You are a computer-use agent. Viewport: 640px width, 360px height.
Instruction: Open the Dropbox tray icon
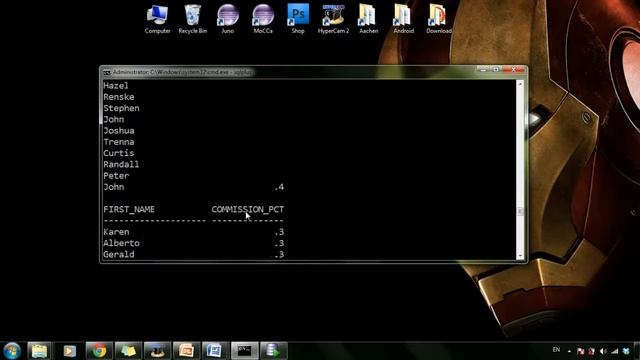point(626,351)
